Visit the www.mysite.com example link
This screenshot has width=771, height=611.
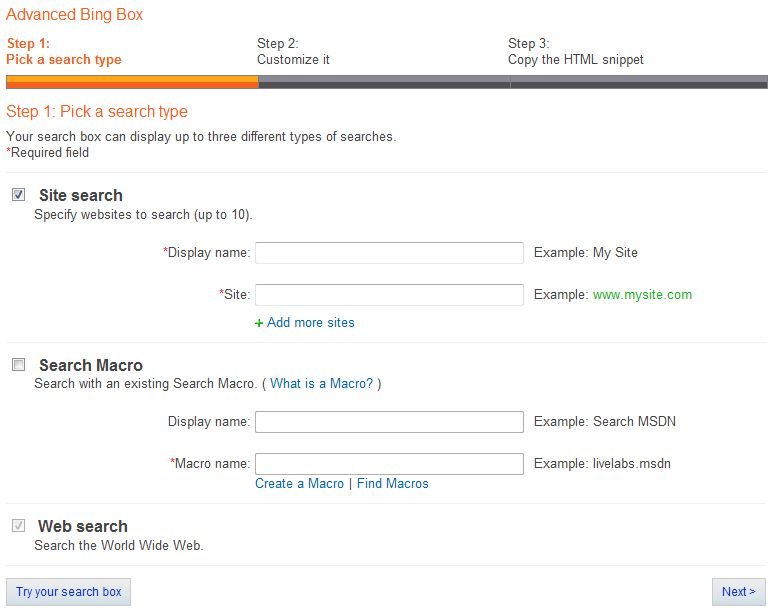pos(642,295)
